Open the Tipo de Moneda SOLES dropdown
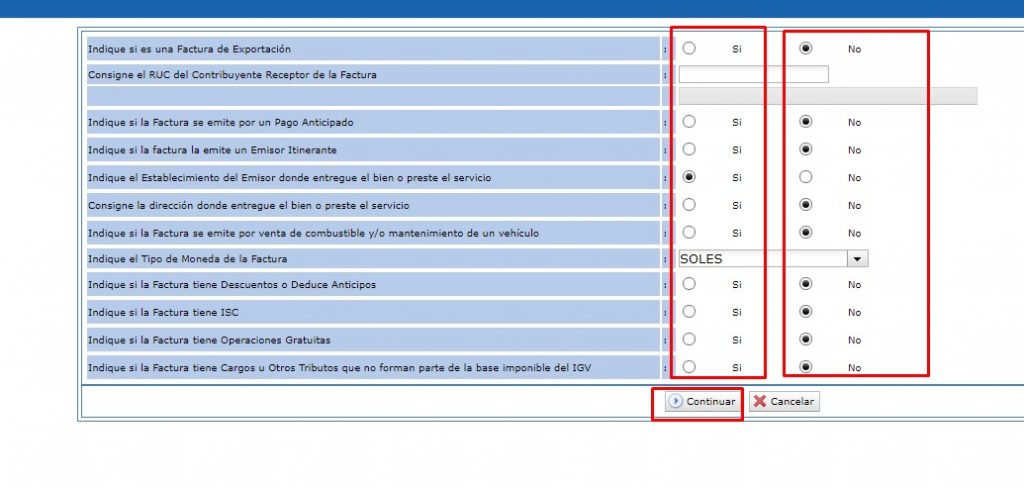 [x=773, y=259]
